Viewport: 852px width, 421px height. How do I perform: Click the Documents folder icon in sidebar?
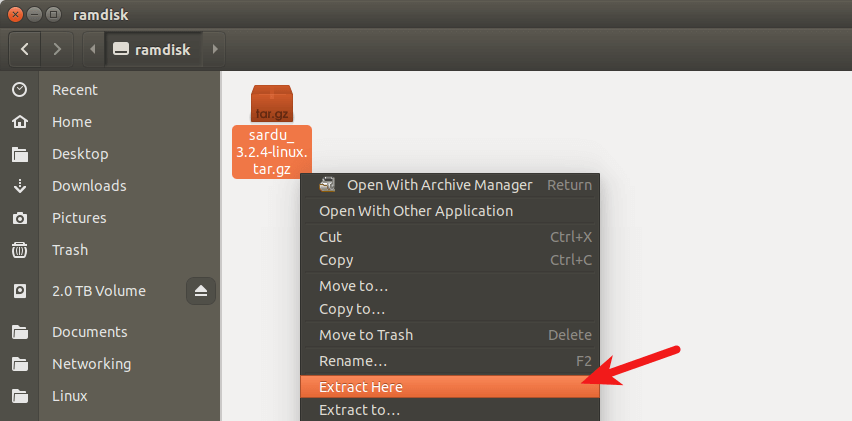pyautogui.click(x=20, y=332)
